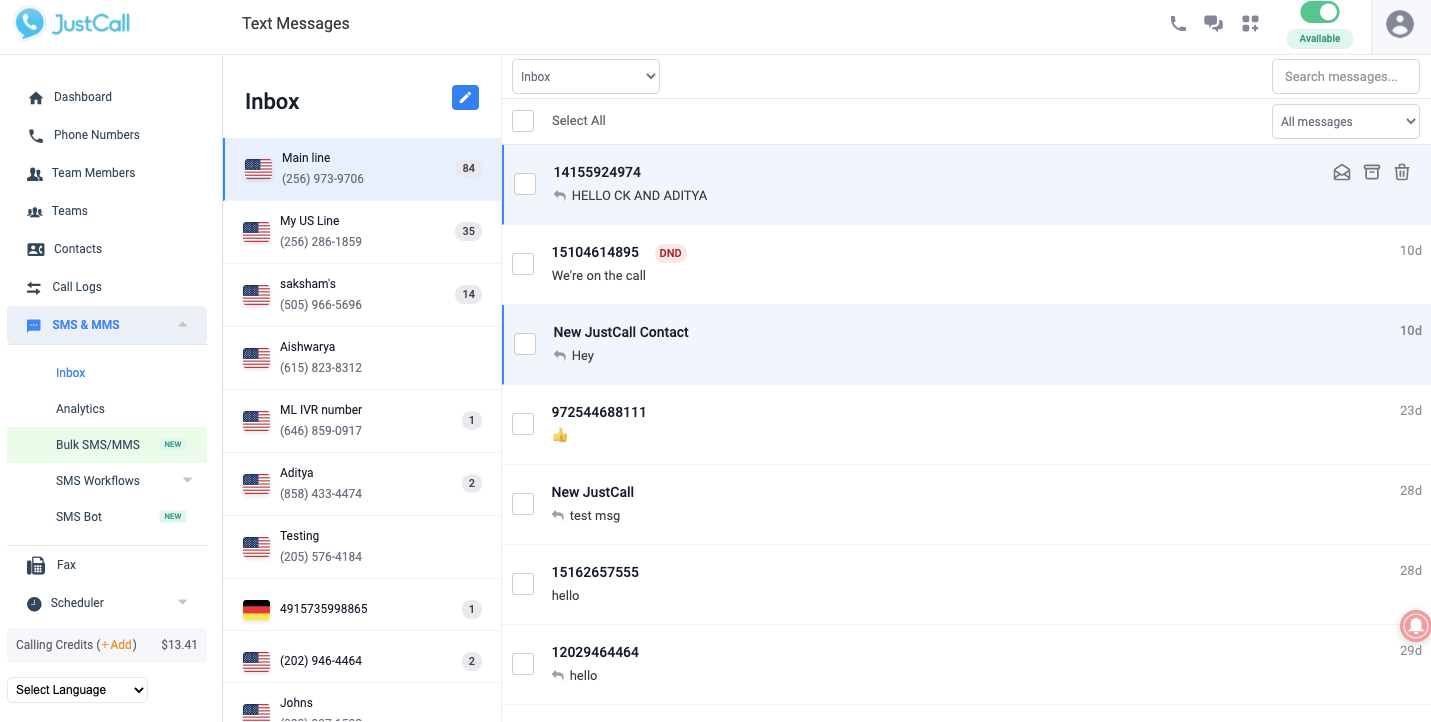Tick the checkbox for 15104614895 message
The height and width of the screenshot is (722, 1431).
point(523,264)
